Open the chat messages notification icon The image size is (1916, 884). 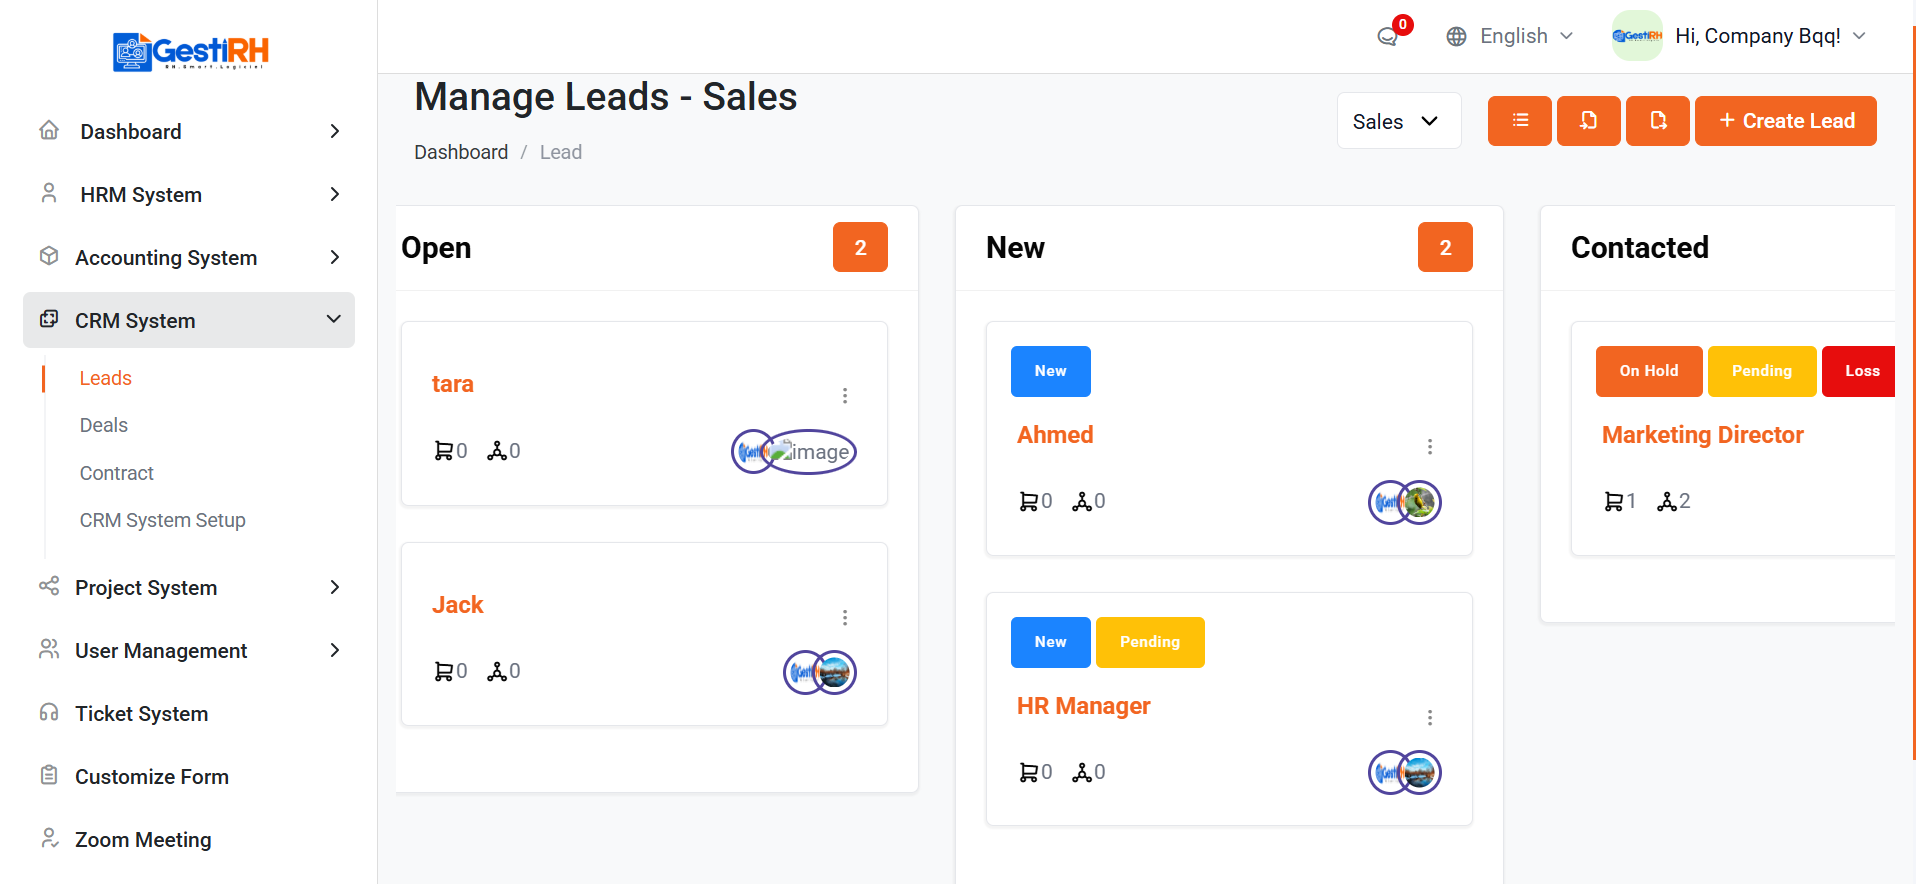coord(1388,37)
